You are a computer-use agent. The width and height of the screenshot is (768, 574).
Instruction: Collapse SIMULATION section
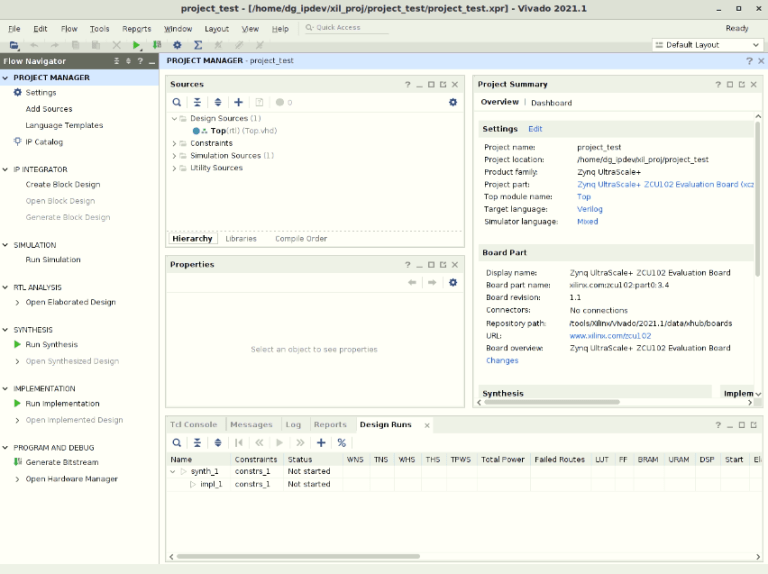coord(5,245)
